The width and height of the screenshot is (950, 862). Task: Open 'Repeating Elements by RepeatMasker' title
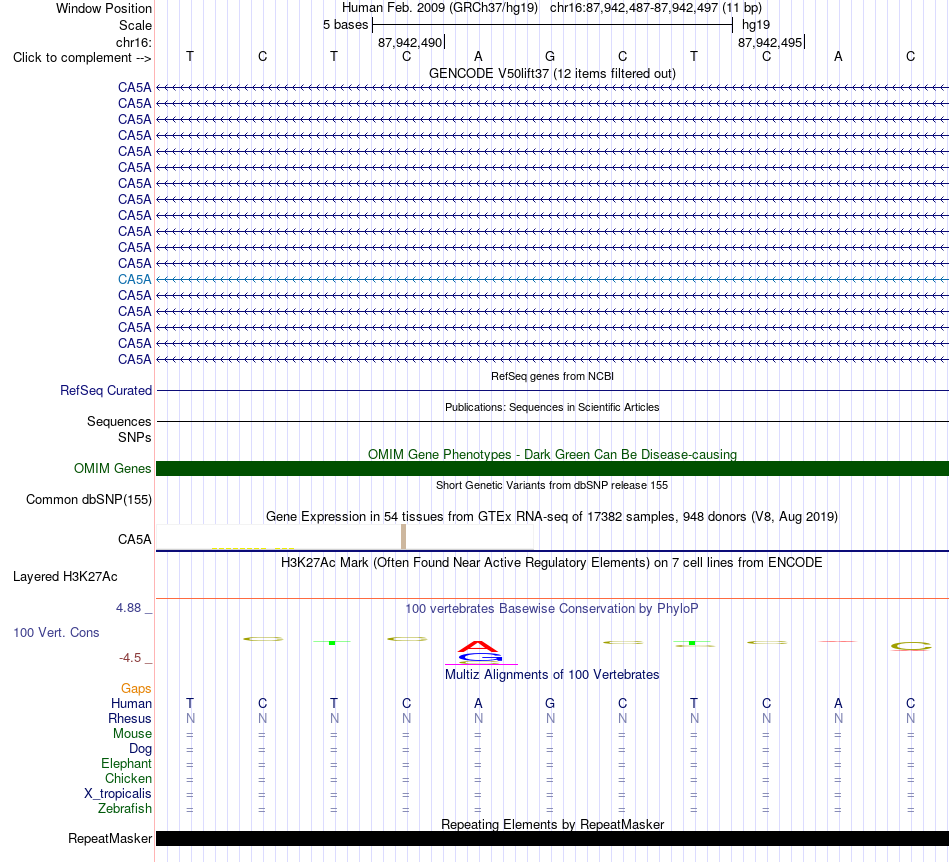552,824
